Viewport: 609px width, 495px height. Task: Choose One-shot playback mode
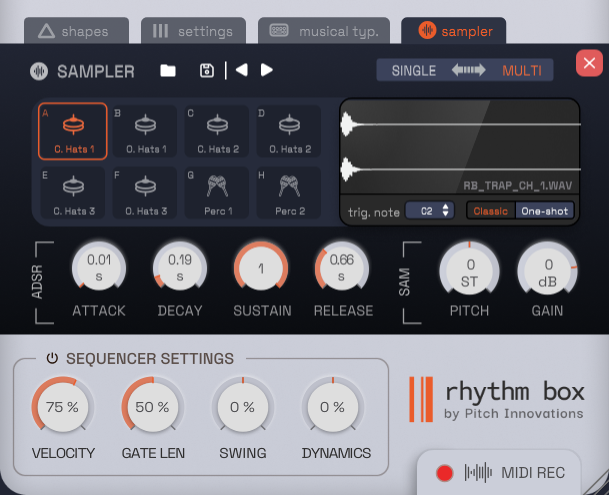[x=545, y=211]
